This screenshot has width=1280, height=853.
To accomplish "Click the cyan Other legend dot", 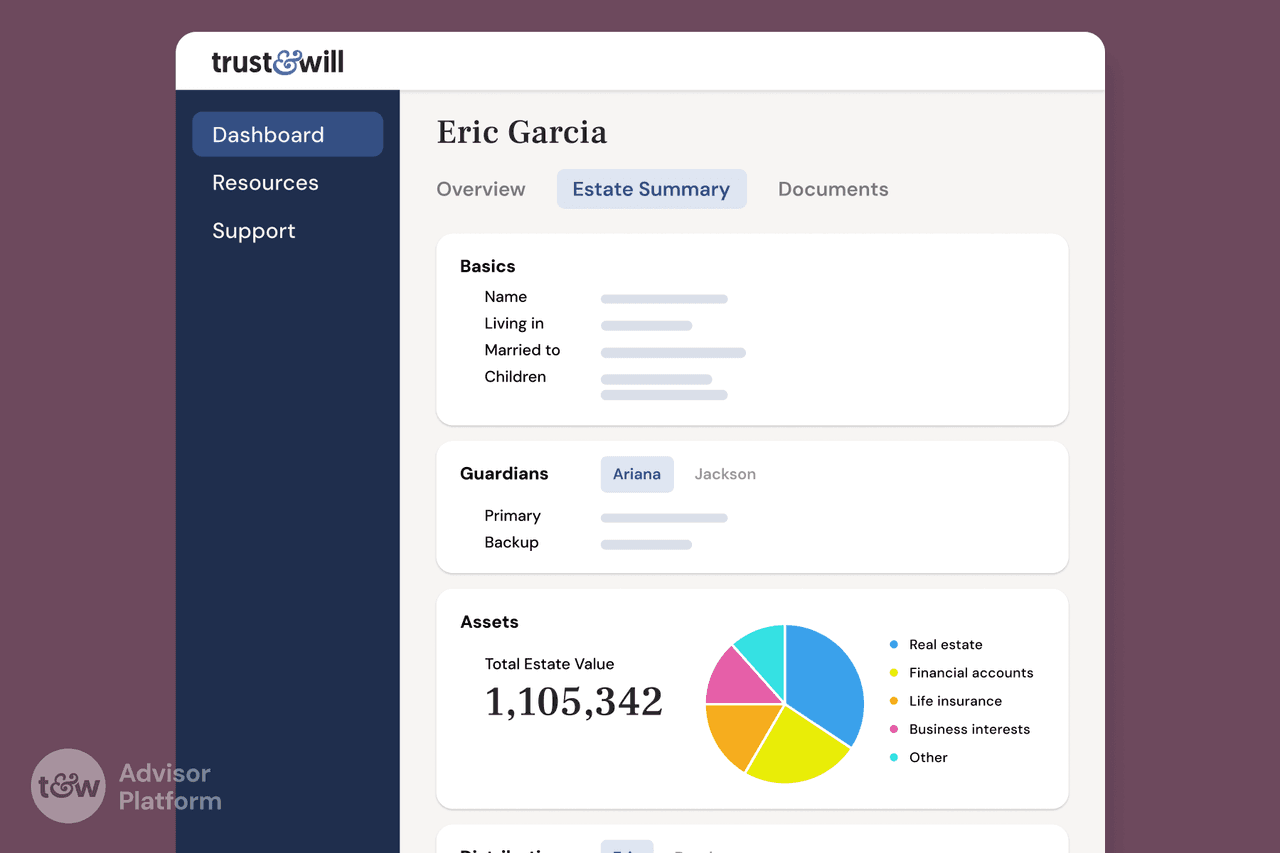I will [x=892, y=757].
